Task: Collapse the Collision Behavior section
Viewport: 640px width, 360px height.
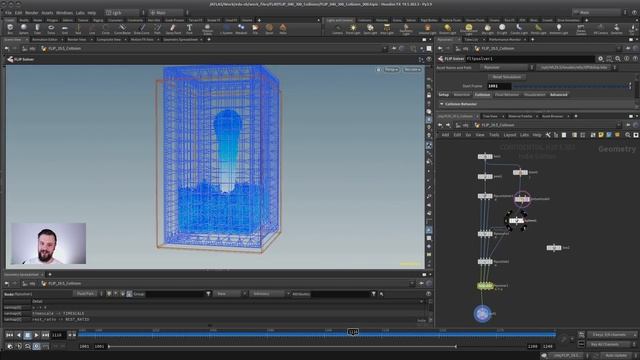Action: tap(442, 104)
